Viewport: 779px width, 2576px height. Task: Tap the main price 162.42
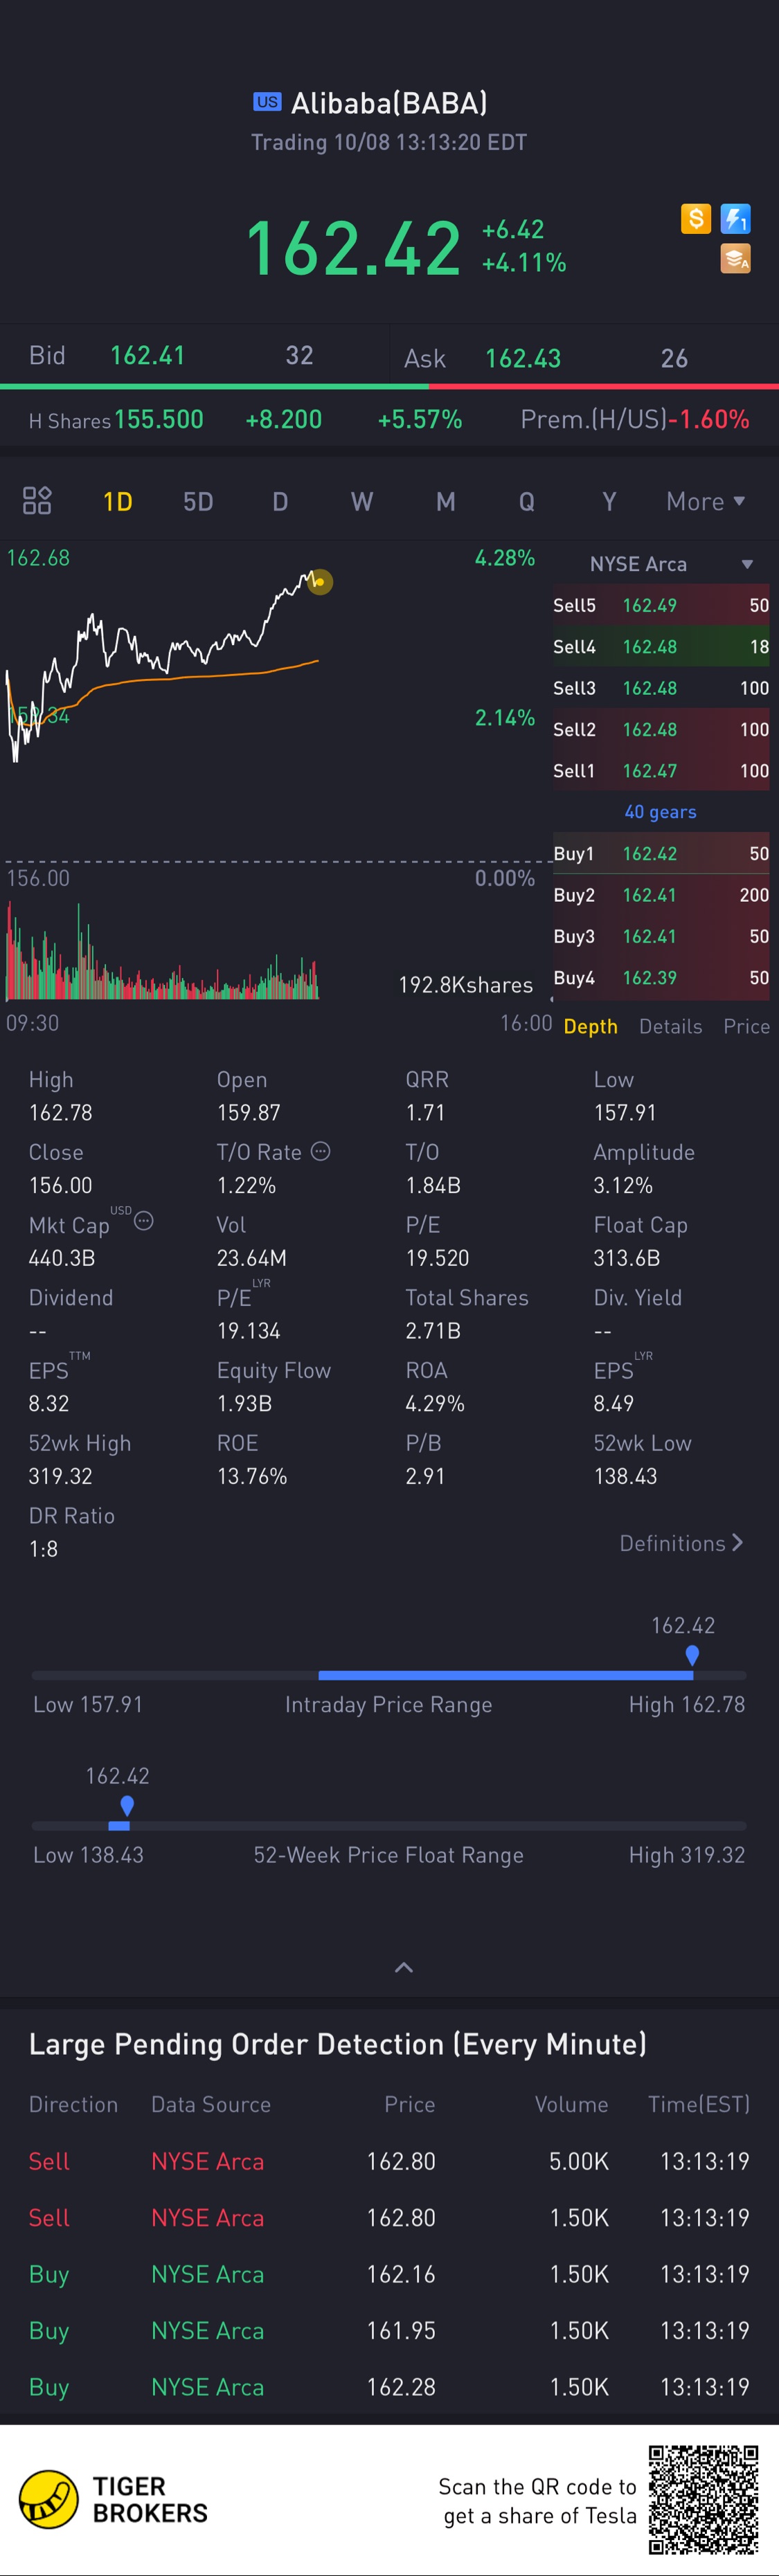pyautogui.click(x=353, y=247)
